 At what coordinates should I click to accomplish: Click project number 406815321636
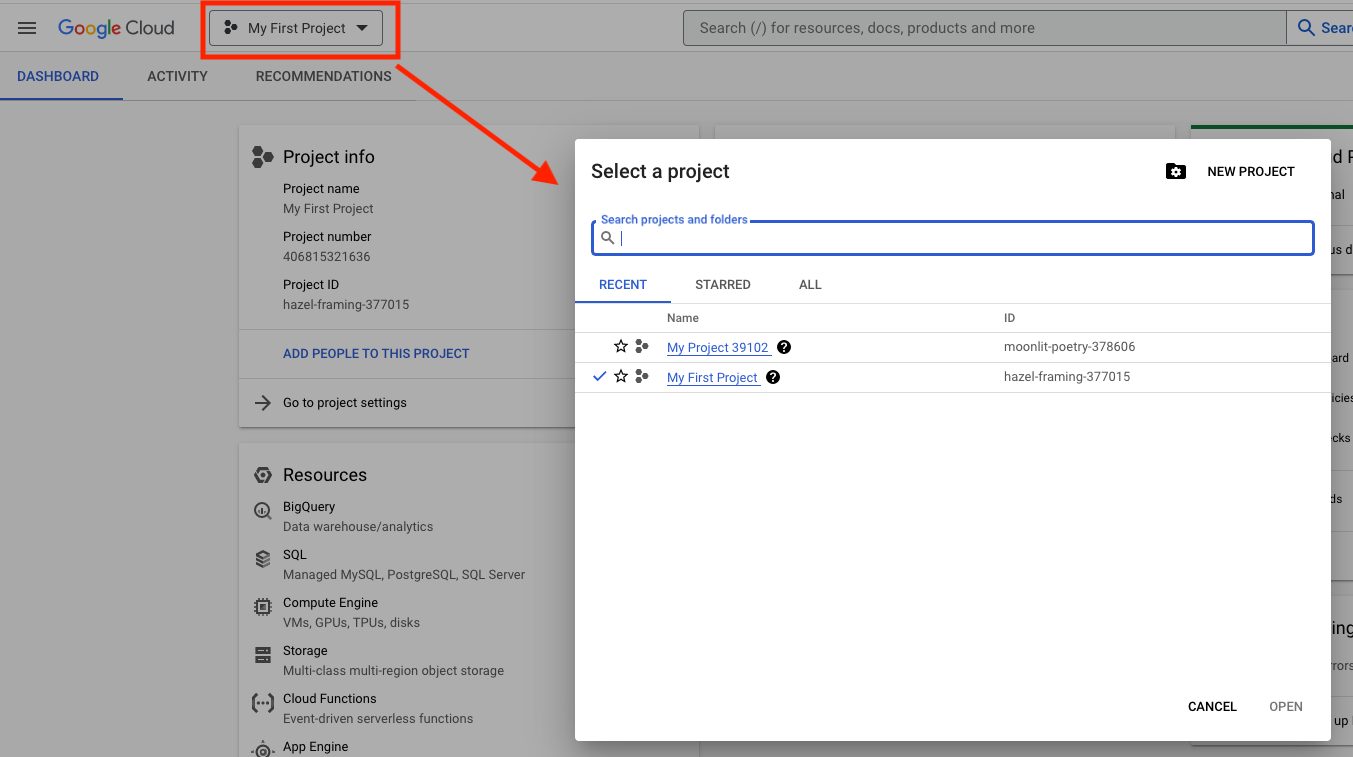pos(327,257)
